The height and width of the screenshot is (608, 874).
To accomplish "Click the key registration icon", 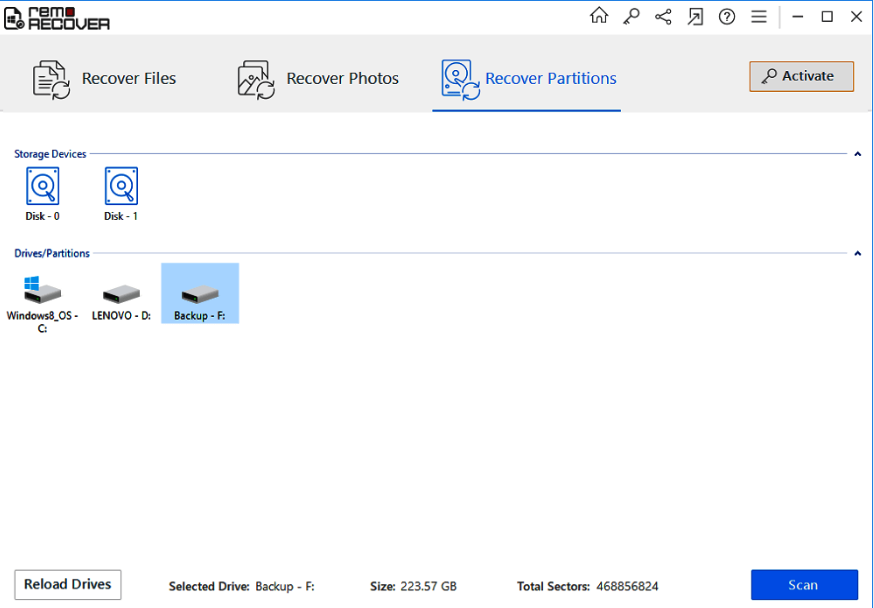I will (631, 16).
